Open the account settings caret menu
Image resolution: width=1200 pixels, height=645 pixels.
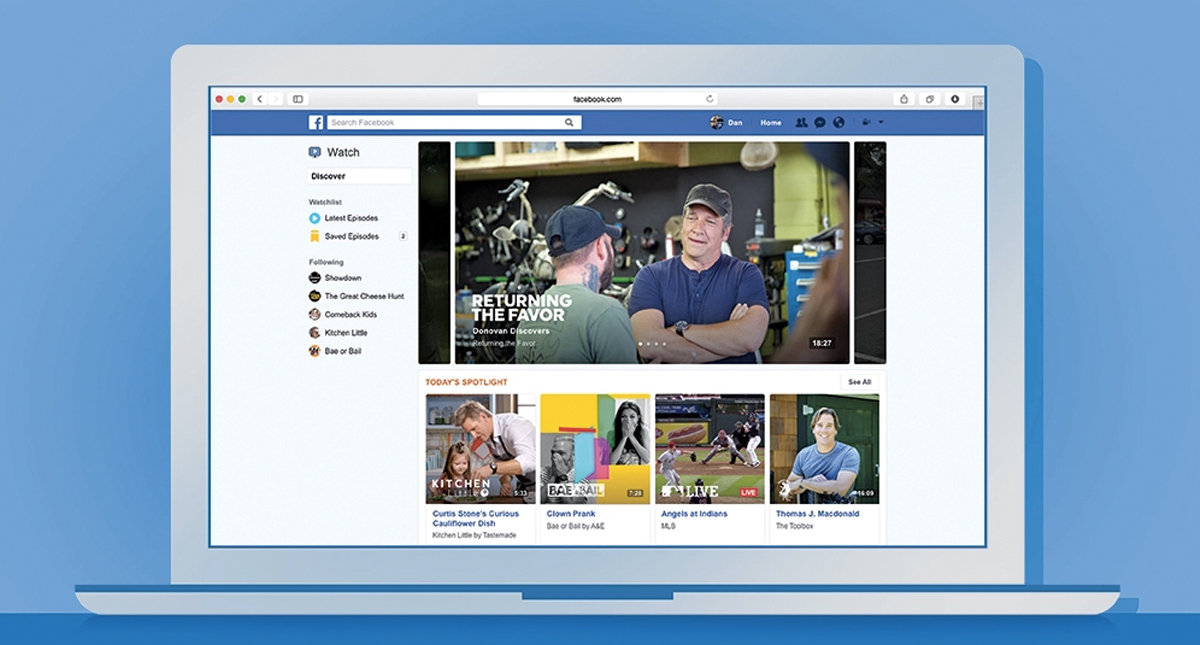[880, 122]
